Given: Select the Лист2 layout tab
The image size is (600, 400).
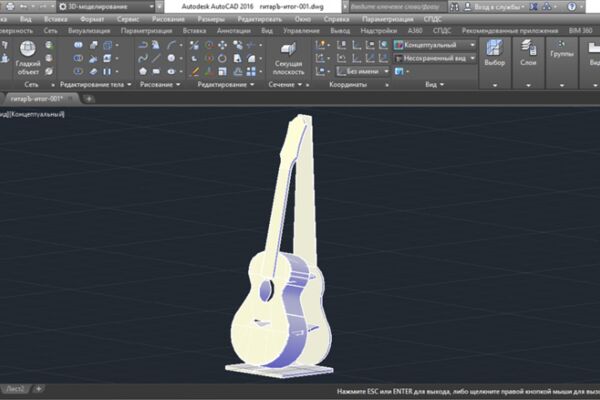Looking at the screenshot, I should coord(15,389).
